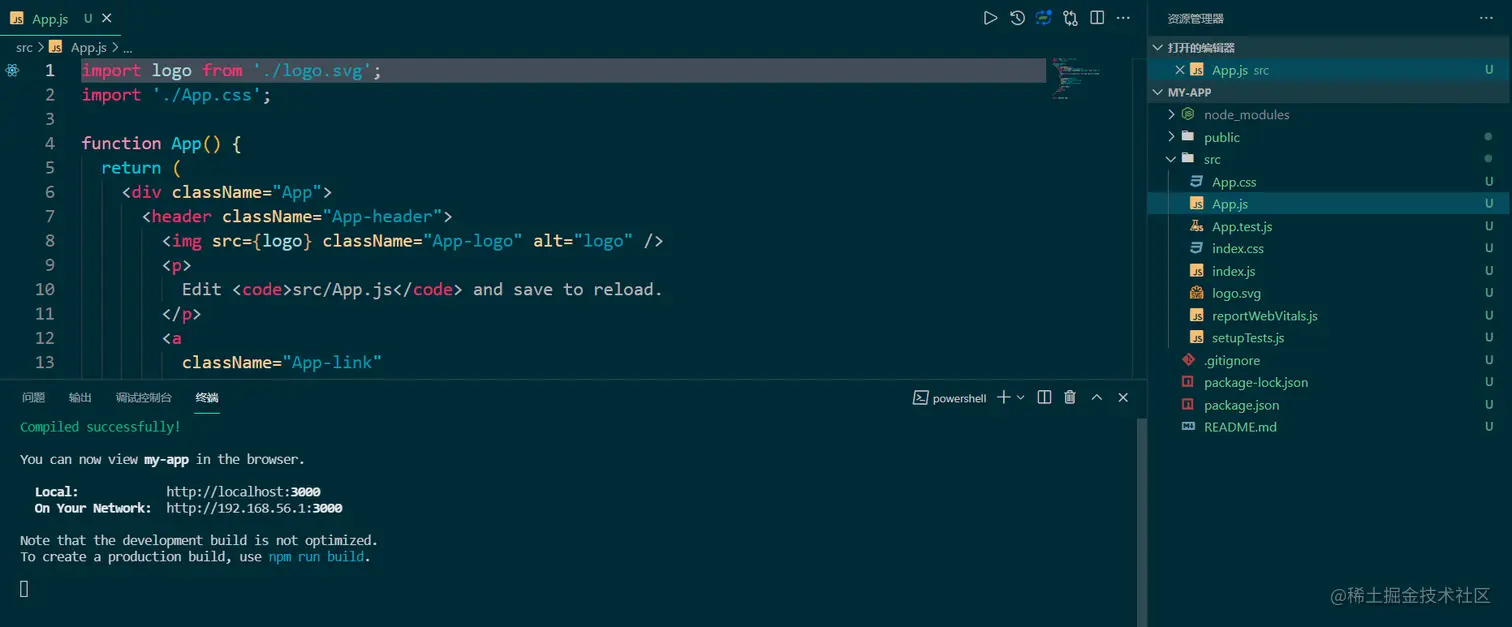The width and height of the screenshot is (1512, 627).
Task: Switch to the 调试控制台 panel tab
Action: 143,397
